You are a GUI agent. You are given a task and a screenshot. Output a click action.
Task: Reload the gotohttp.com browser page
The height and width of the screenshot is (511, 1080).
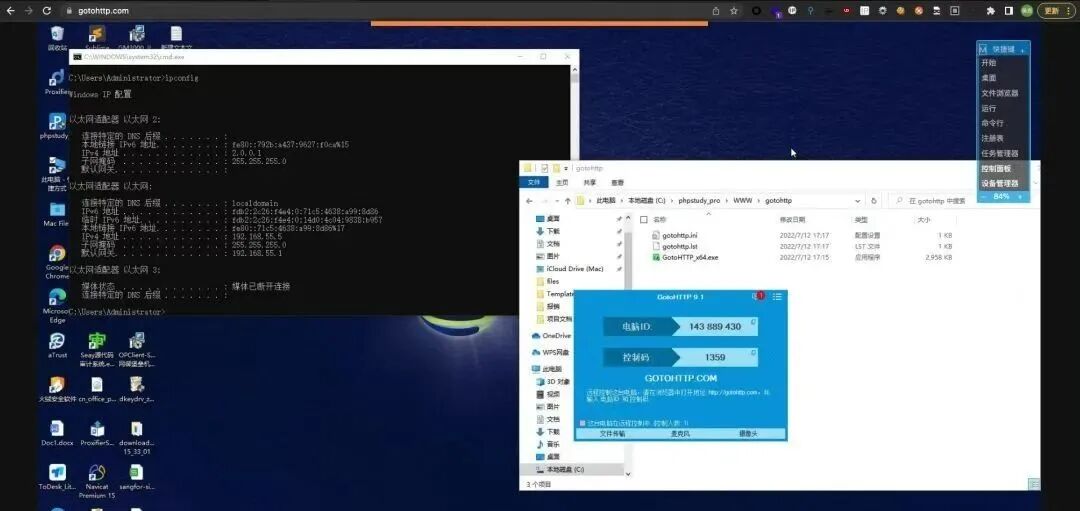[47, 11]
